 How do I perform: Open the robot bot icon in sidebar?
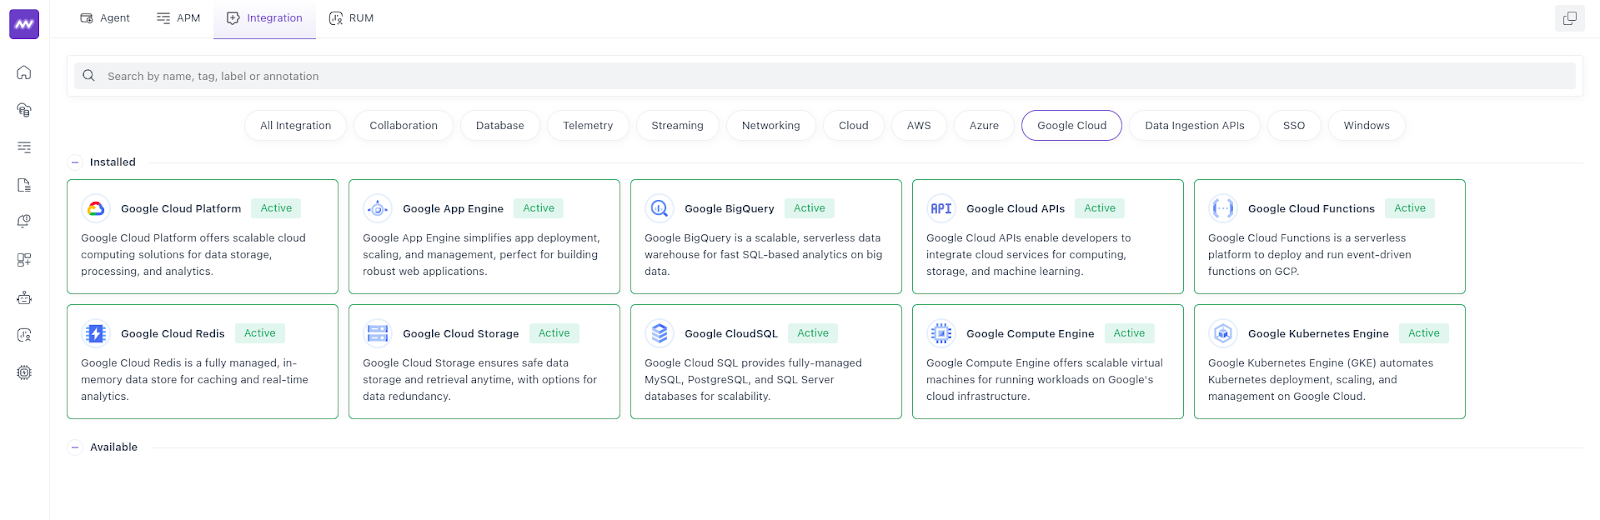coord(24,298)
